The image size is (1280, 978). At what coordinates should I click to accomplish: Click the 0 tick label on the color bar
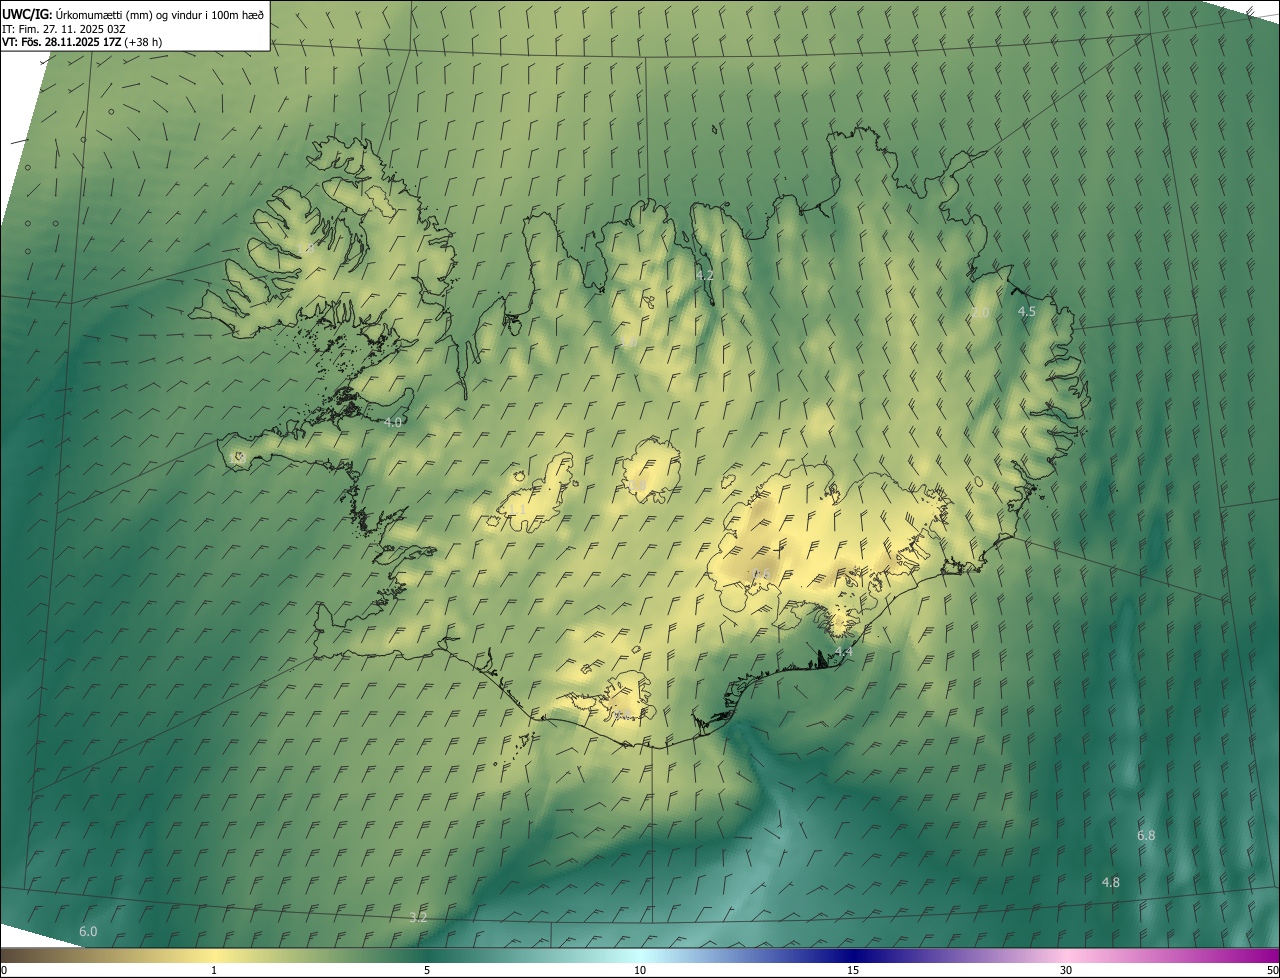[x=3, y=970]
